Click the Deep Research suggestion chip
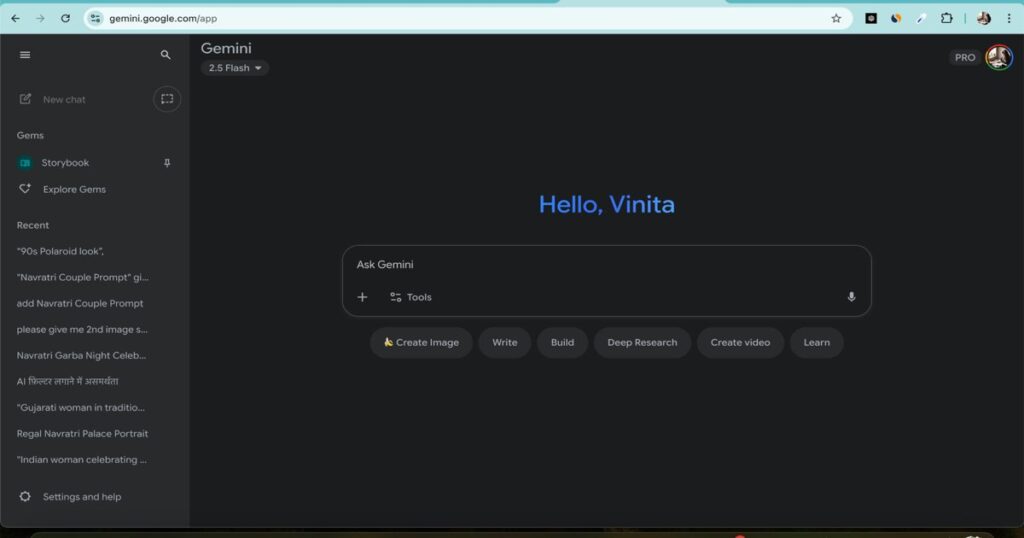 [x=642, y=342]
